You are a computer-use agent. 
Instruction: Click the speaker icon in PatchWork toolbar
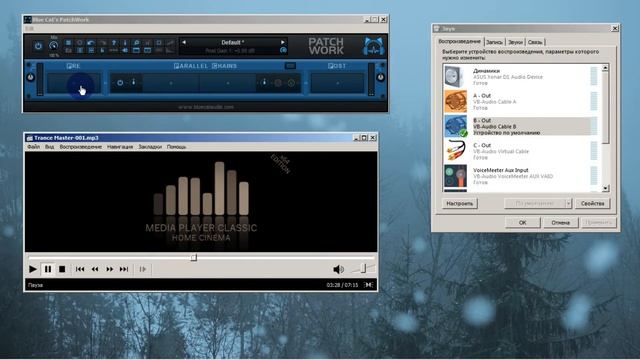[x=125, y=50]
